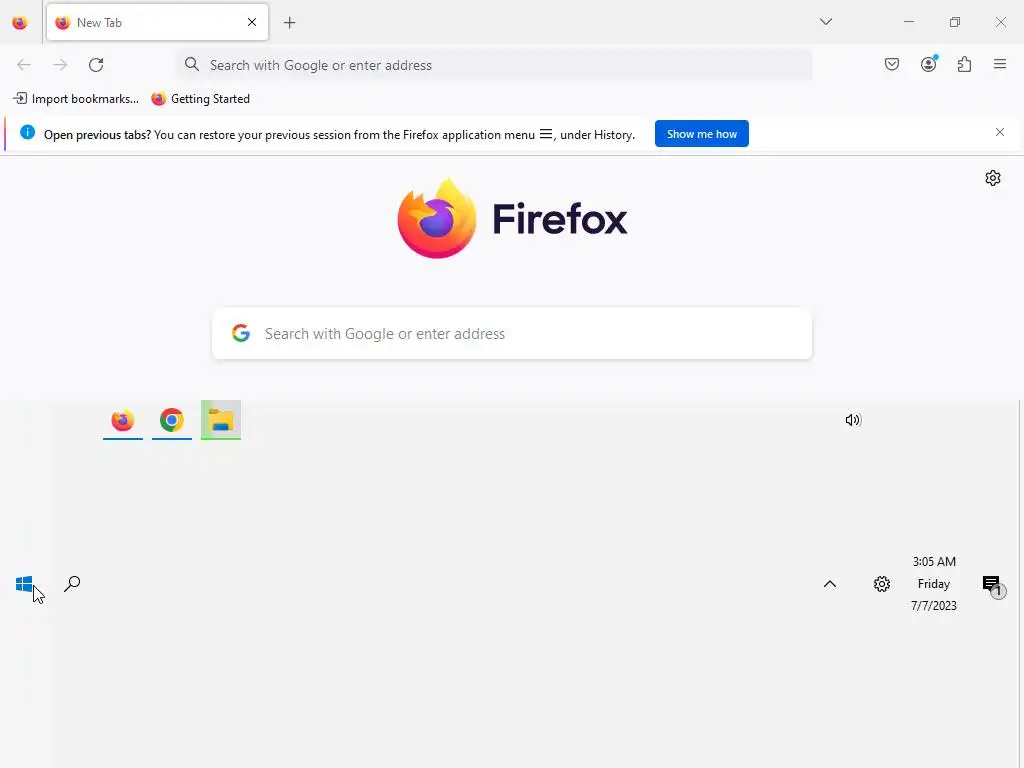Open the Firefox application hamburger menu
1024x768 pixels.
pos(999,64)
